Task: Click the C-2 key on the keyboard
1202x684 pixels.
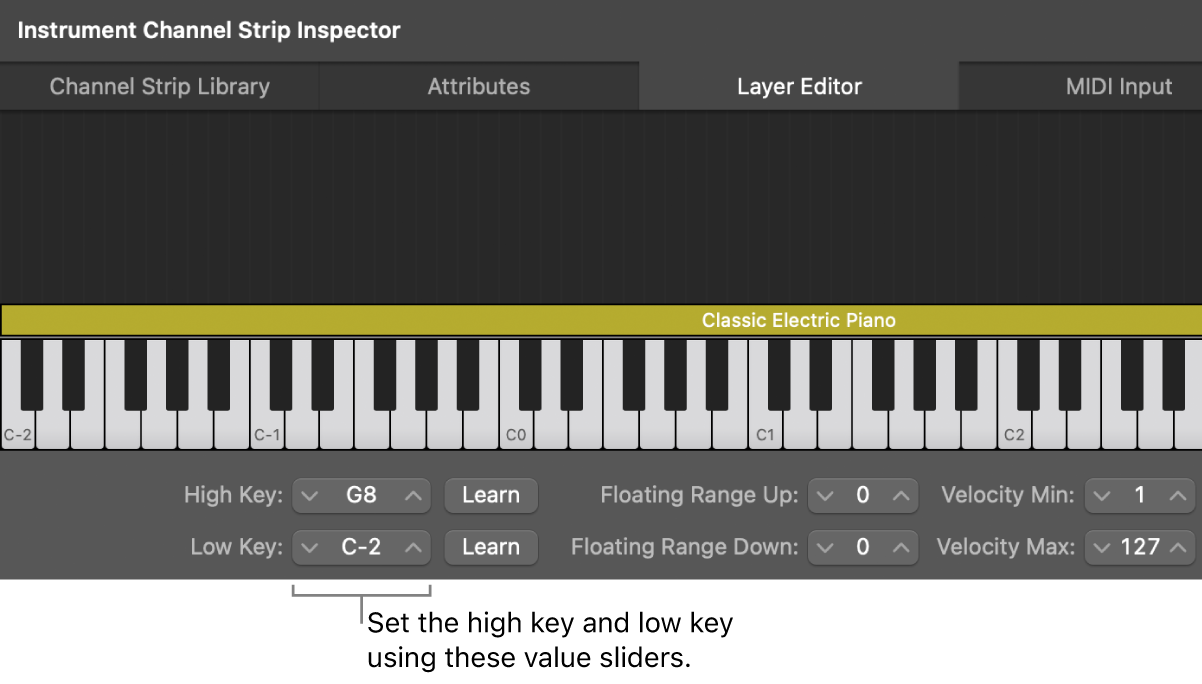Action: (x=15, y=430)
